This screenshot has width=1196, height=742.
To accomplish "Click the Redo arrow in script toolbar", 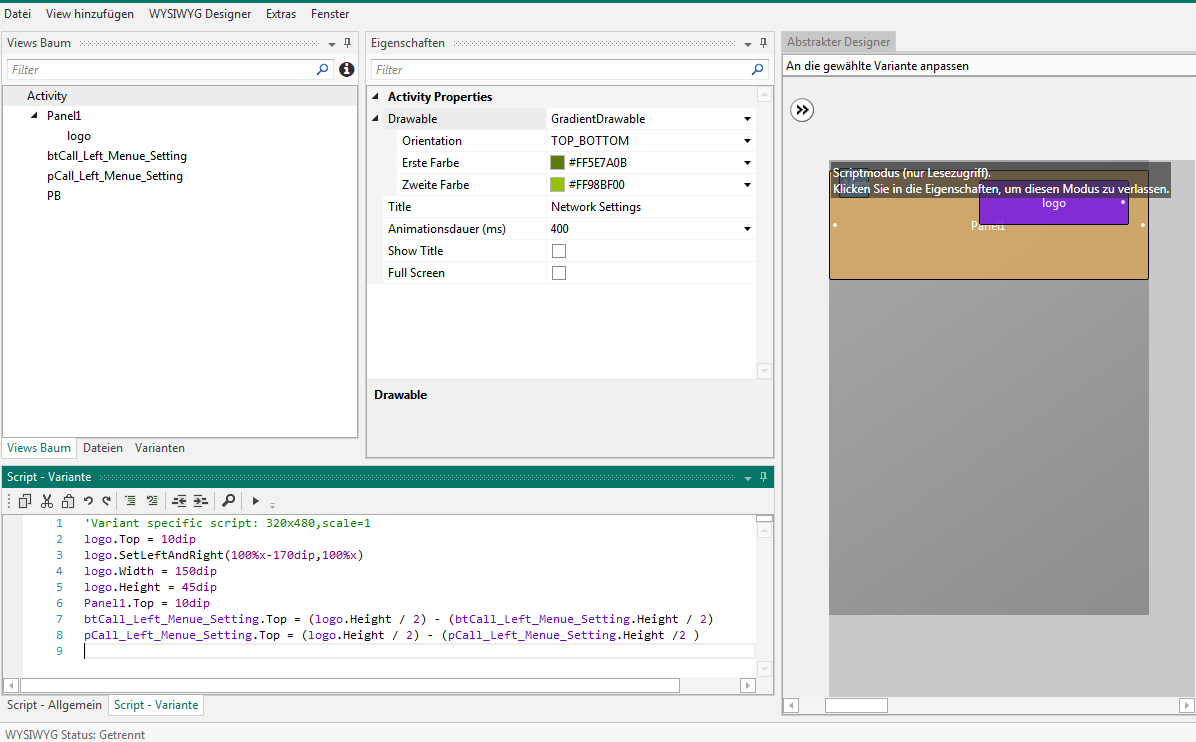I will pyautogui.click(x=106, y=501).
